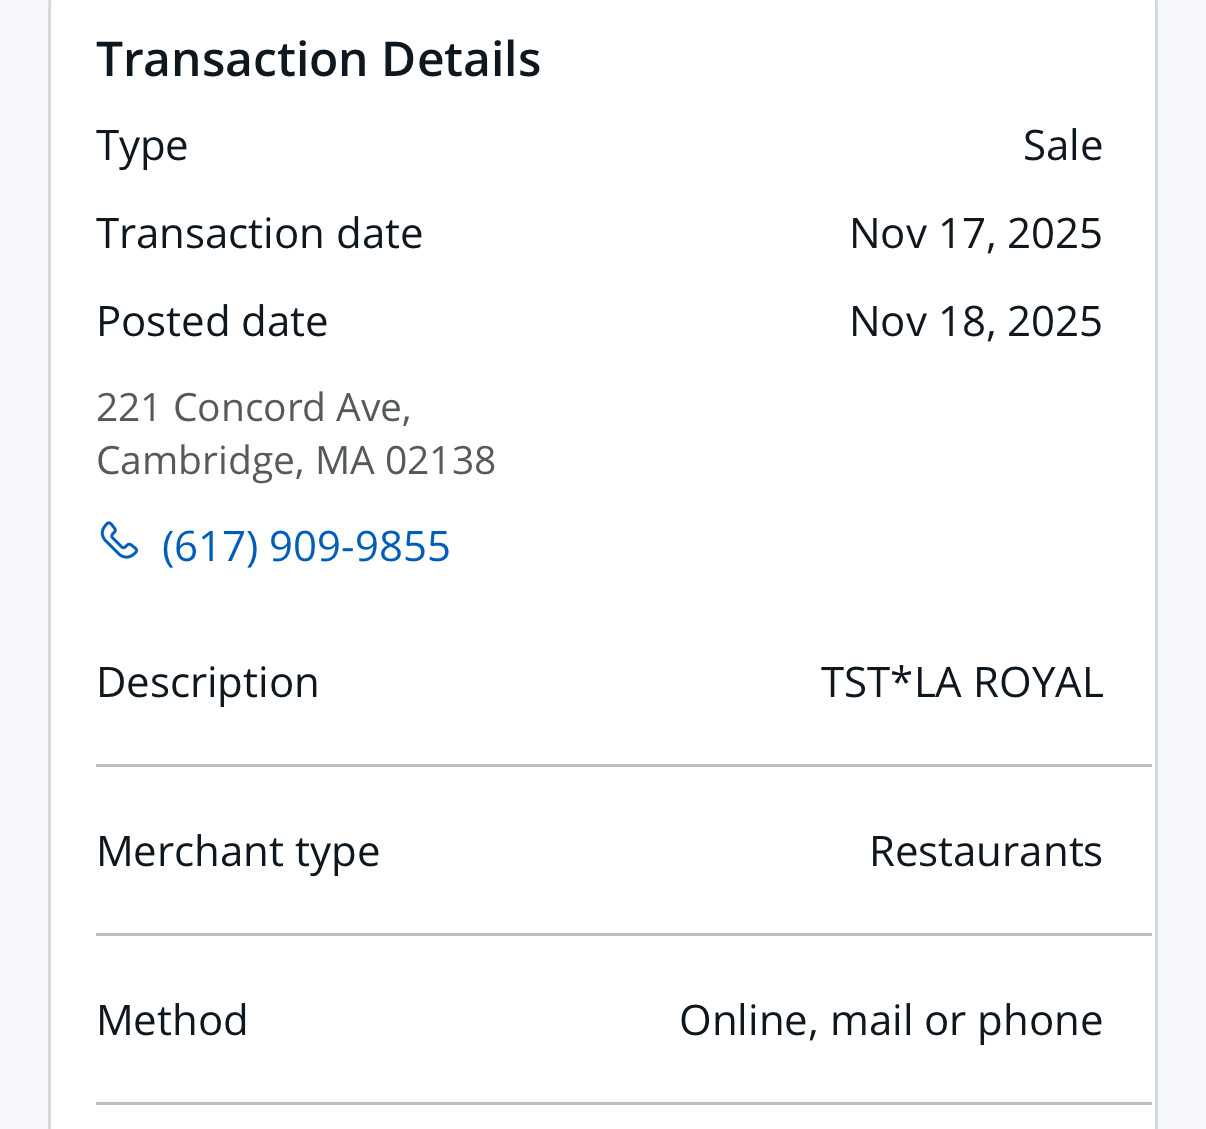
Task: Click the Sale type value
Action: click(x=1062, y=146)
